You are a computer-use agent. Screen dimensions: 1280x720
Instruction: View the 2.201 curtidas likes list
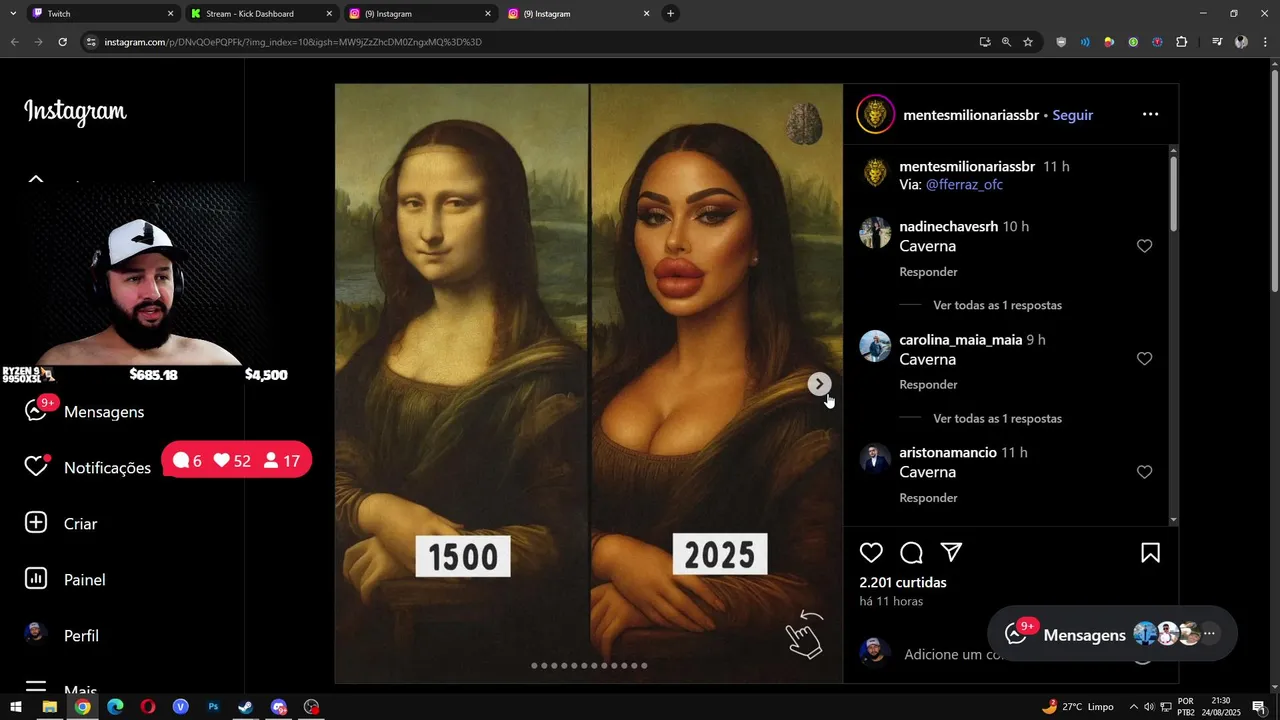coord(902,582)
